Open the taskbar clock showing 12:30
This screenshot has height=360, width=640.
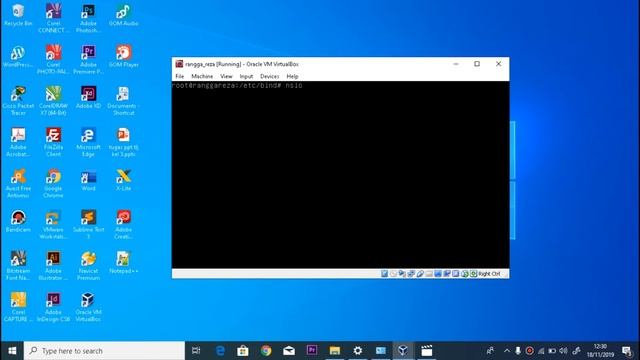pyautogui.click(x=600, y=351)
